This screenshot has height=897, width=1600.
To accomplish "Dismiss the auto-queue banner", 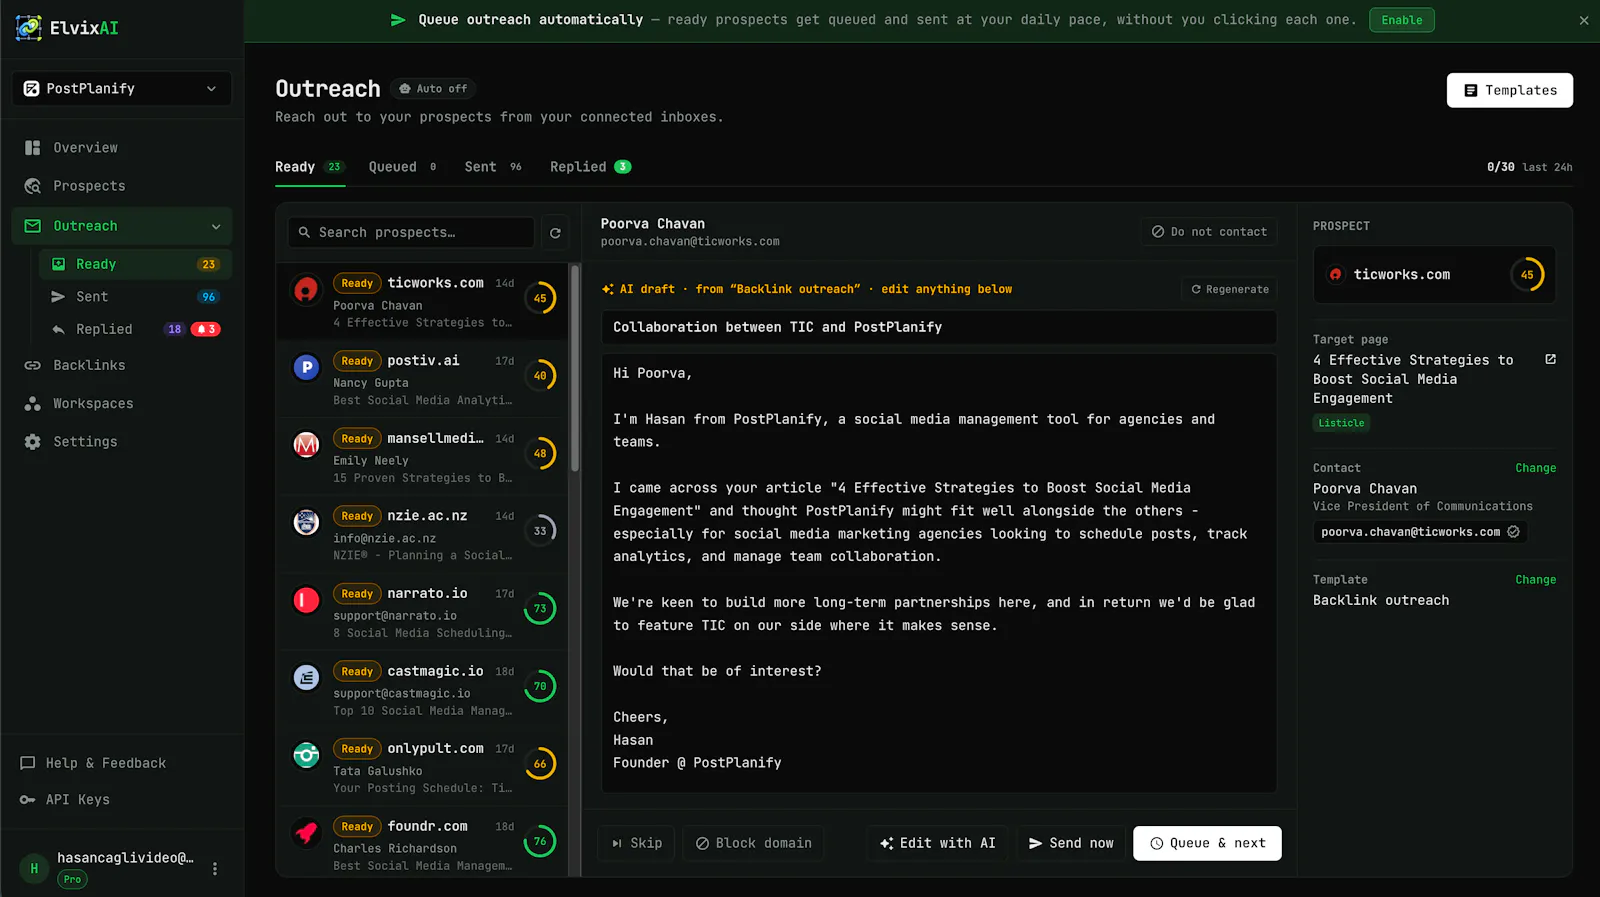I will coord(1584,20).
